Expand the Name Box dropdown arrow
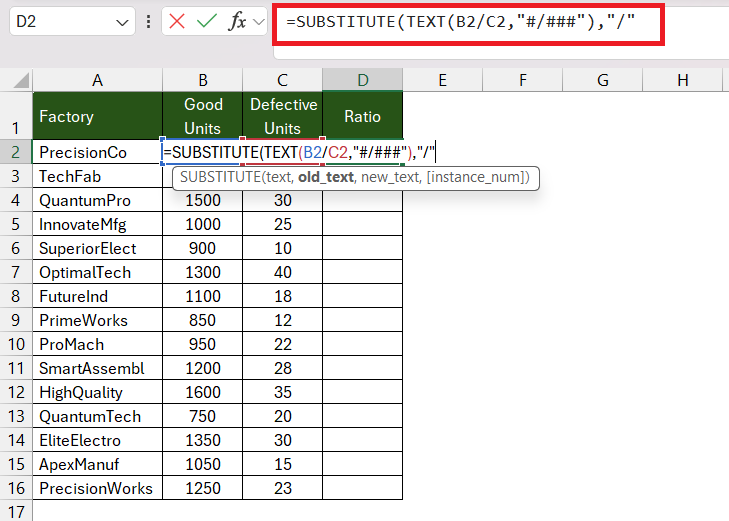Image resolution: width=729 pixels, height=521 pixels. (122, 22)
